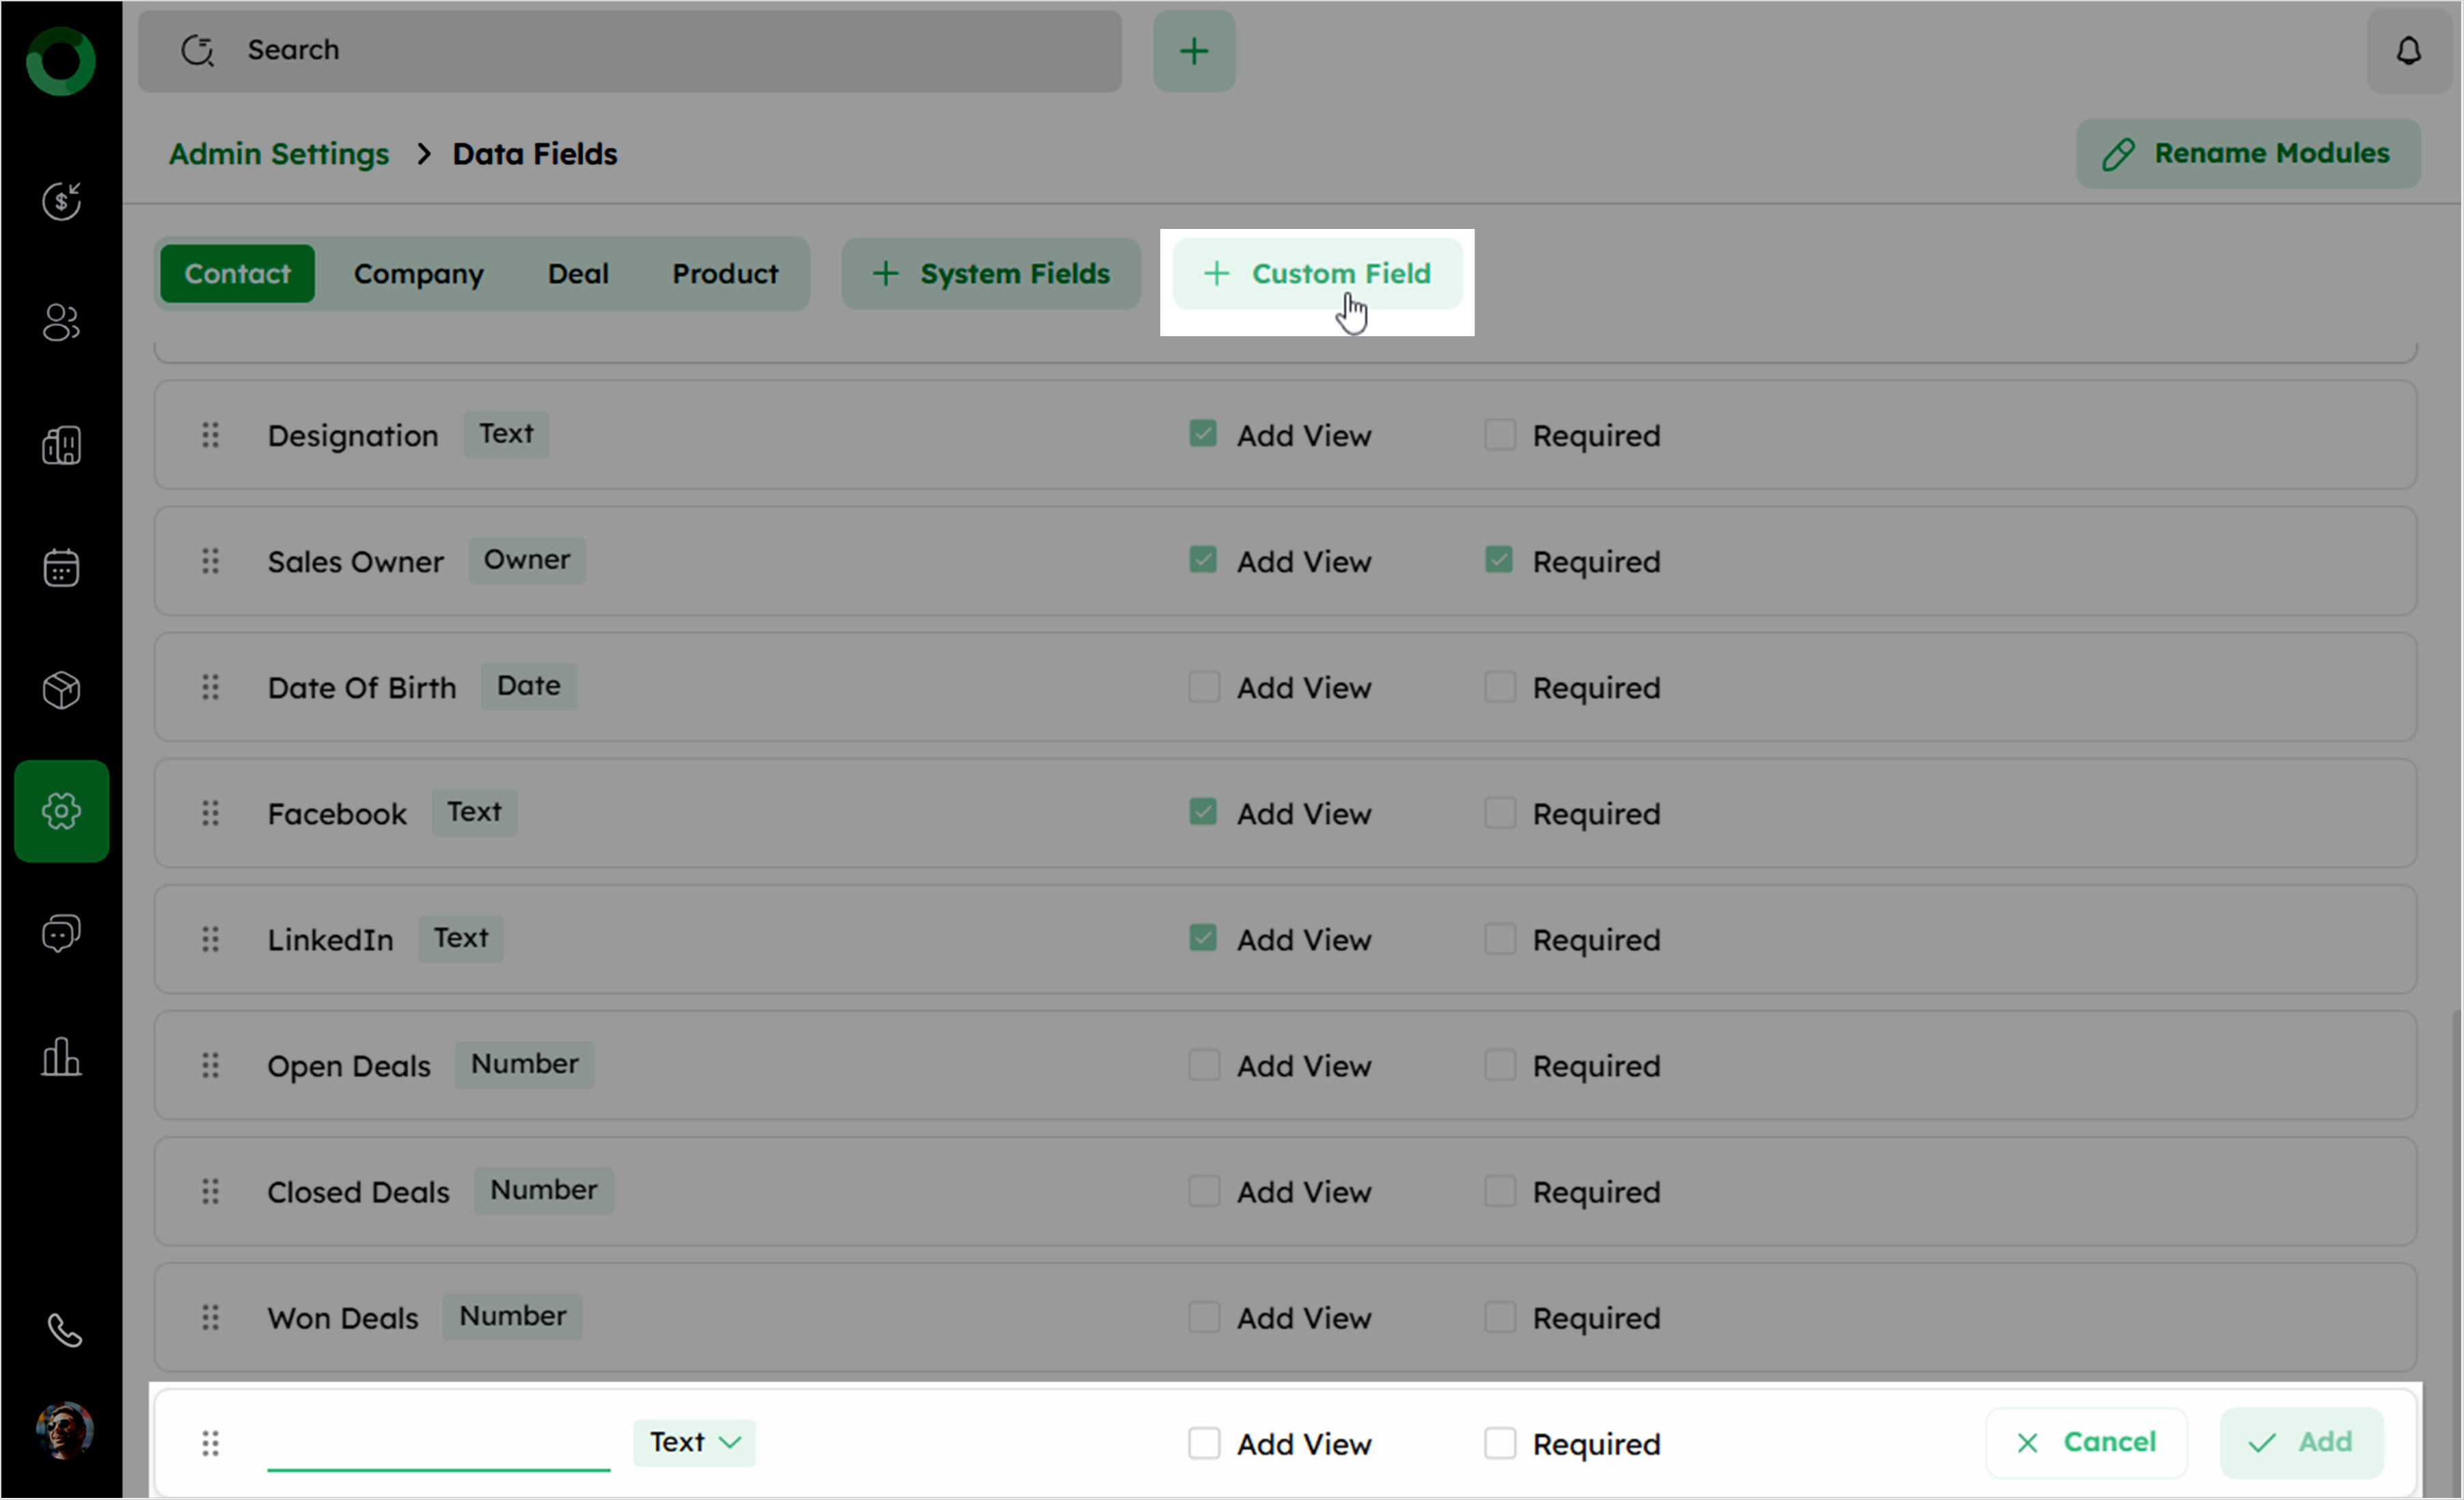This screenshot has height=1500, width=2464.
Task: Click the deals dollar sidebar icon
Action: click(x=61, y=201)
